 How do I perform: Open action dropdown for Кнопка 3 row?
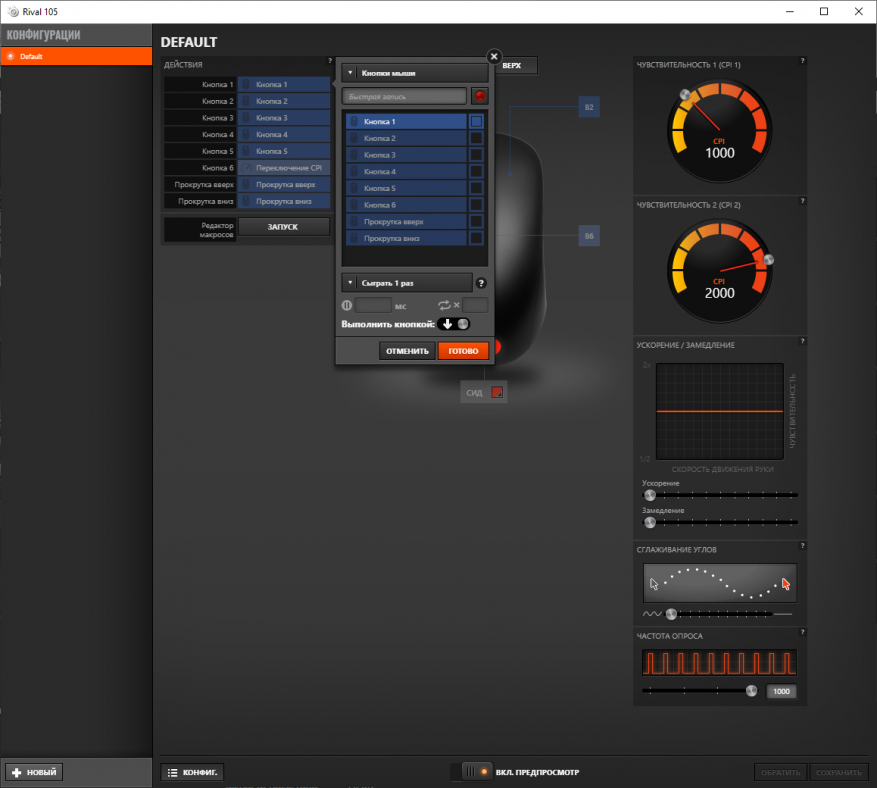pyautogui.click(x=284, y=118)
